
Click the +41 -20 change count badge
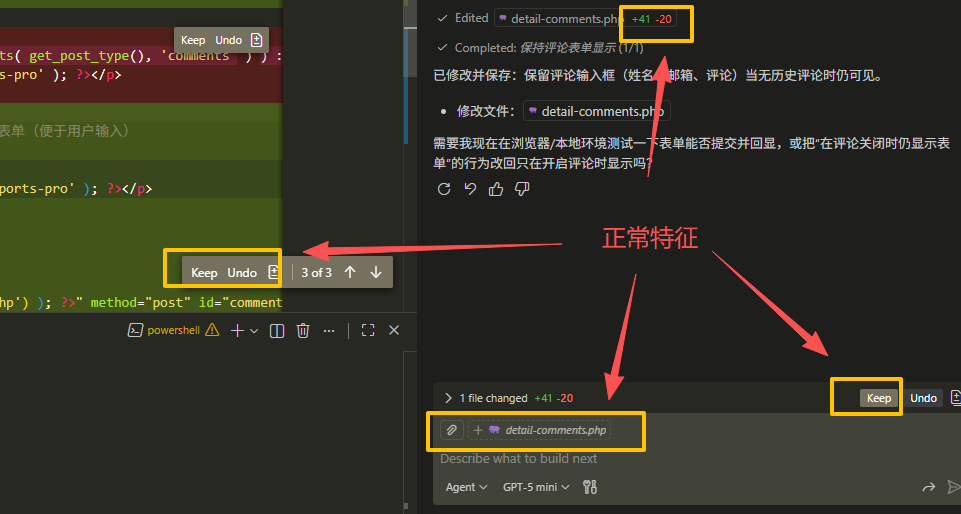652,19
